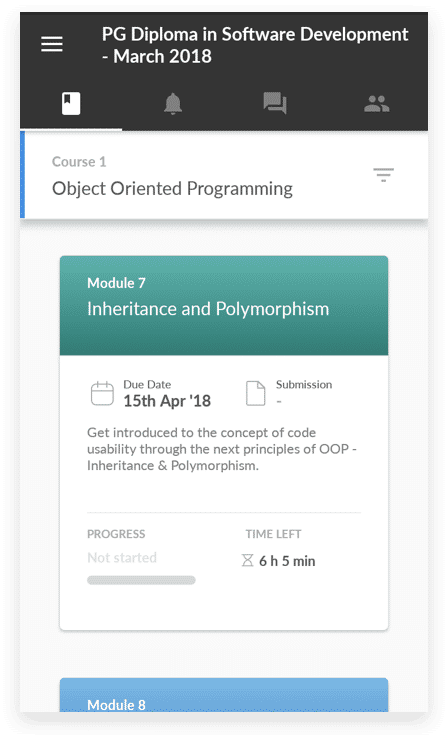Open the notifications bell tab
The height and width of the screenshot is (740, 448).
coord(173,104)
